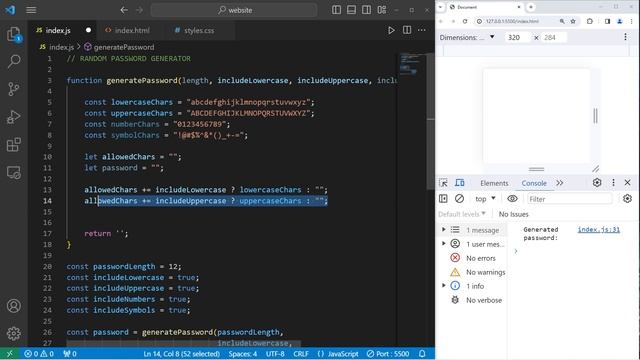Switch to the styles.css tab
Image resolution: width=640 pixels, height=360 pixels.
(199, 30)
